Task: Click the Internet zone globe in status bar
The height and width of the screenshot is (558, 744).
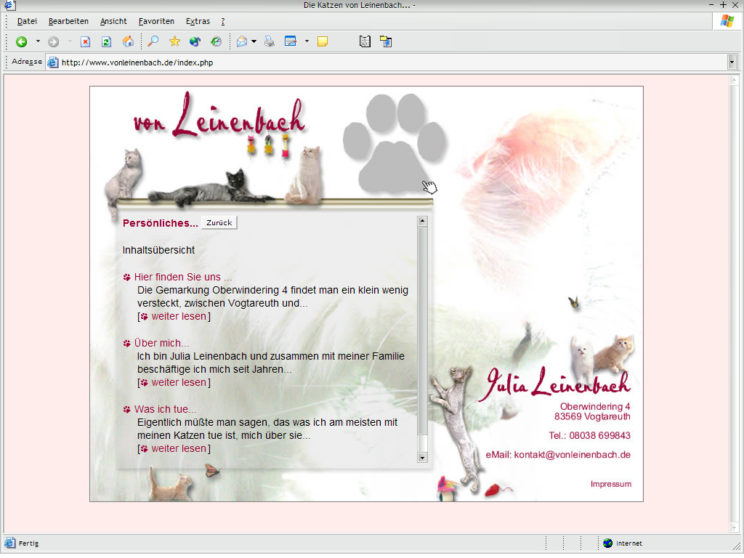Action: point(607,544)
